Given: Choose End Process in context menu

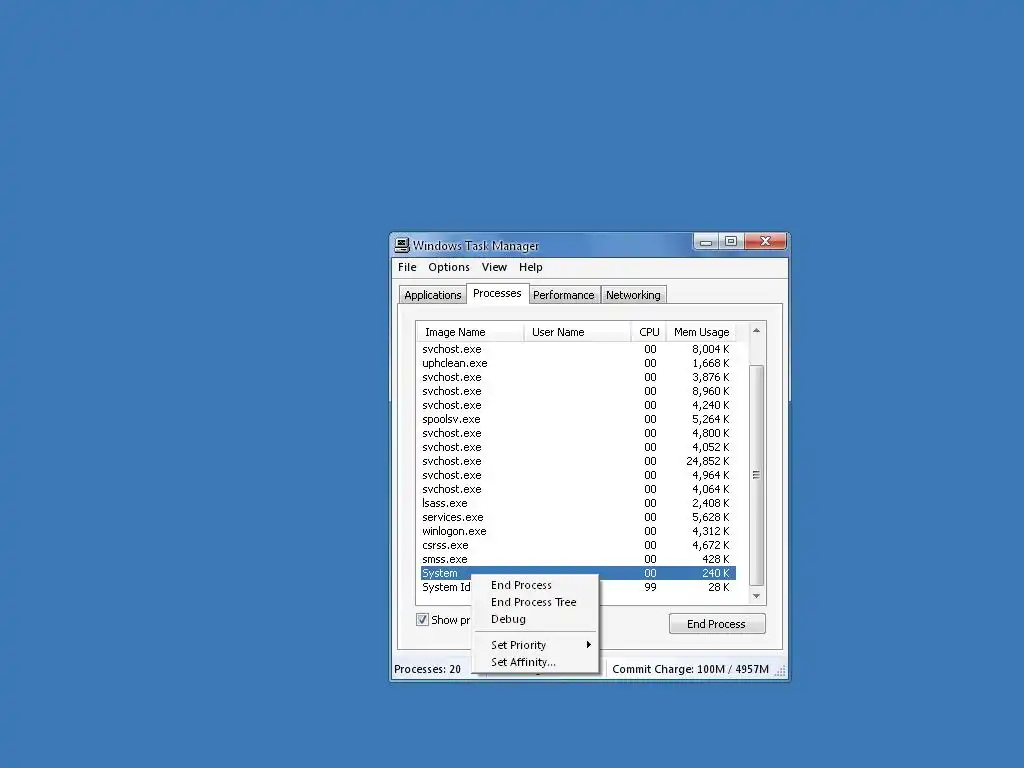Looking at the screenshot, I should [534, 585].
